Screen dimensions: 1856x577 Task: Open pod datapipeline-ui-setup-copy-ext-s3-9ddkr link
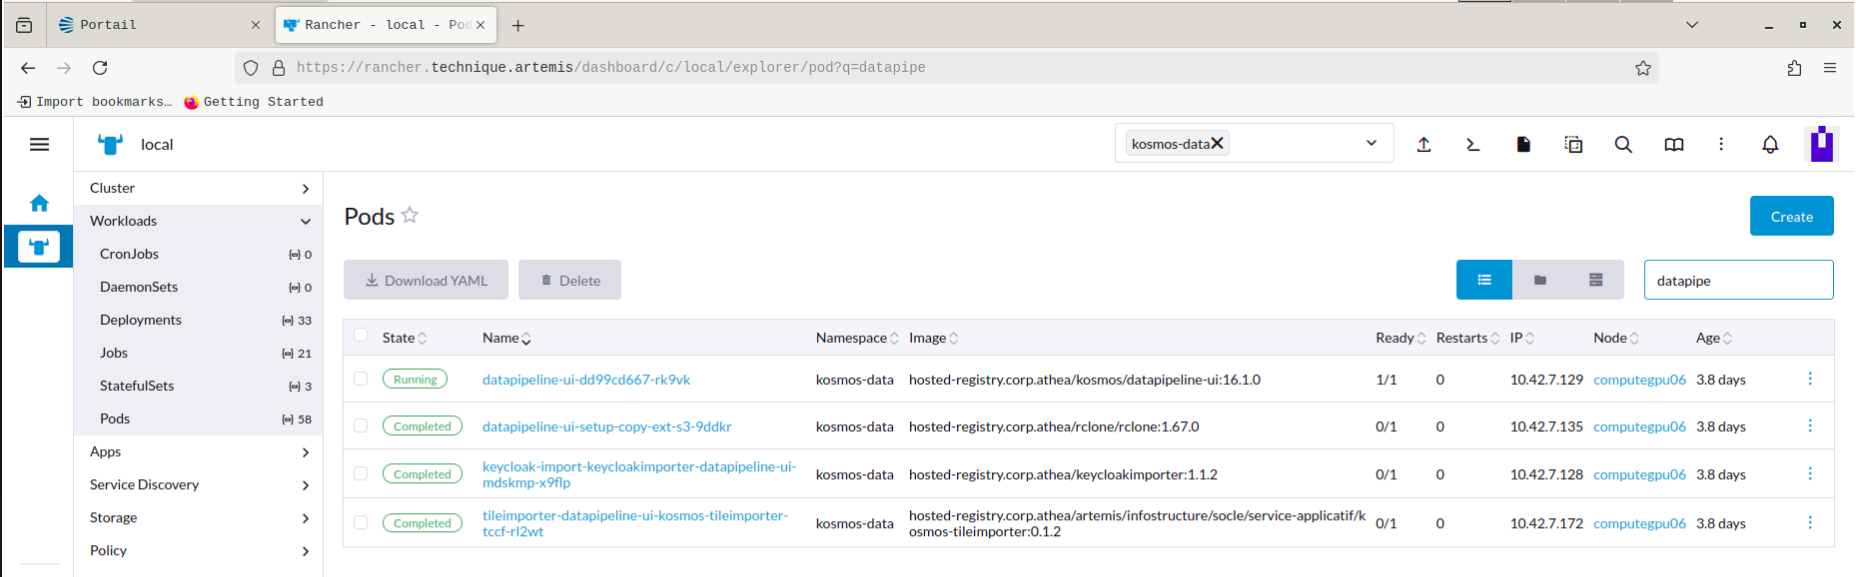[x=607, y=427]
